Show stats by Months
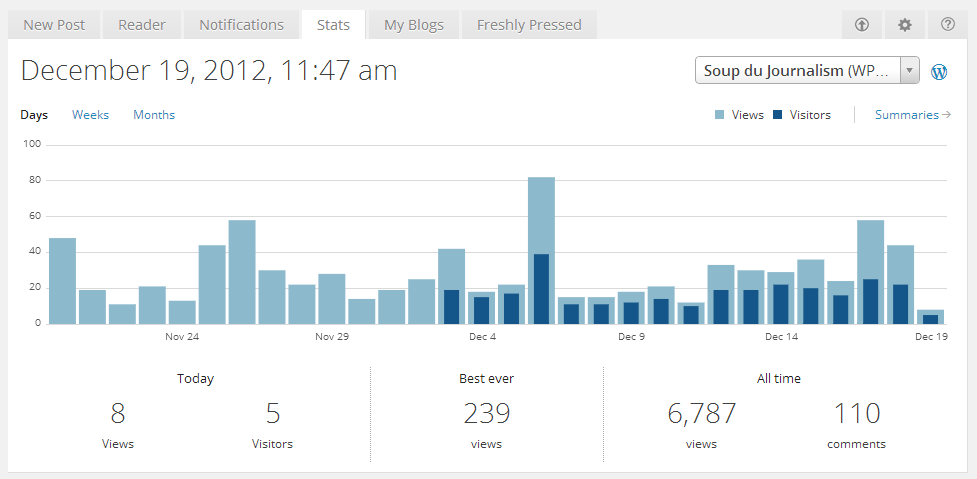Viewport: 977px width, 479px height. (x=154, y=115)
